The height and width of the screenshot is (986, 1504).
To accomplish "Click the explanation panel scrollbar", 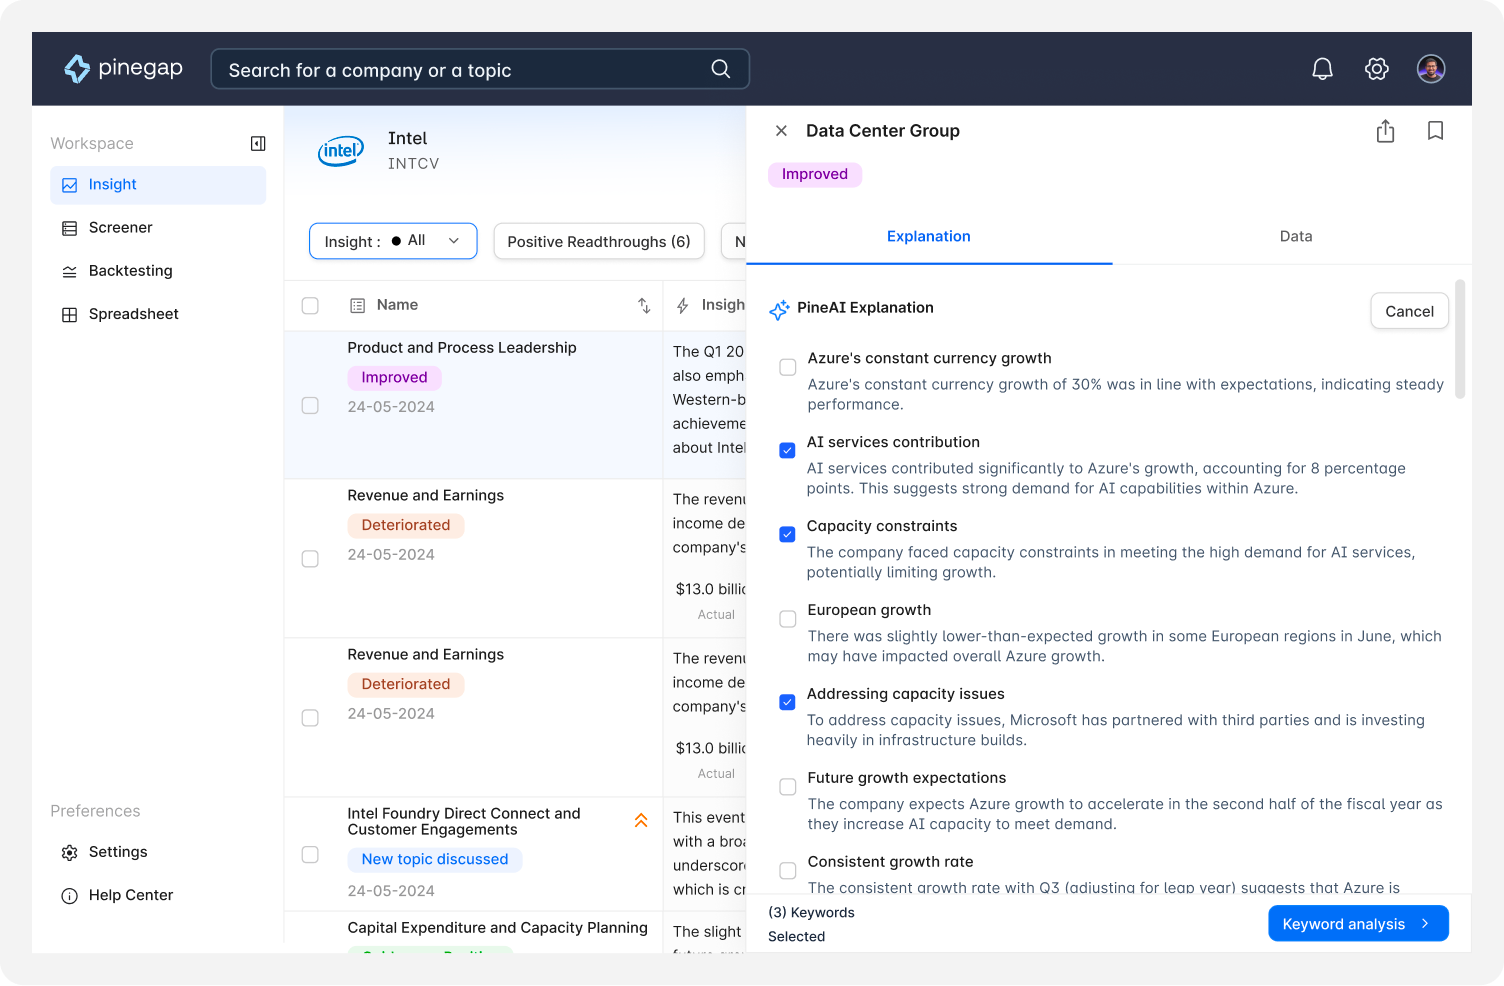I will point(1460,339).
